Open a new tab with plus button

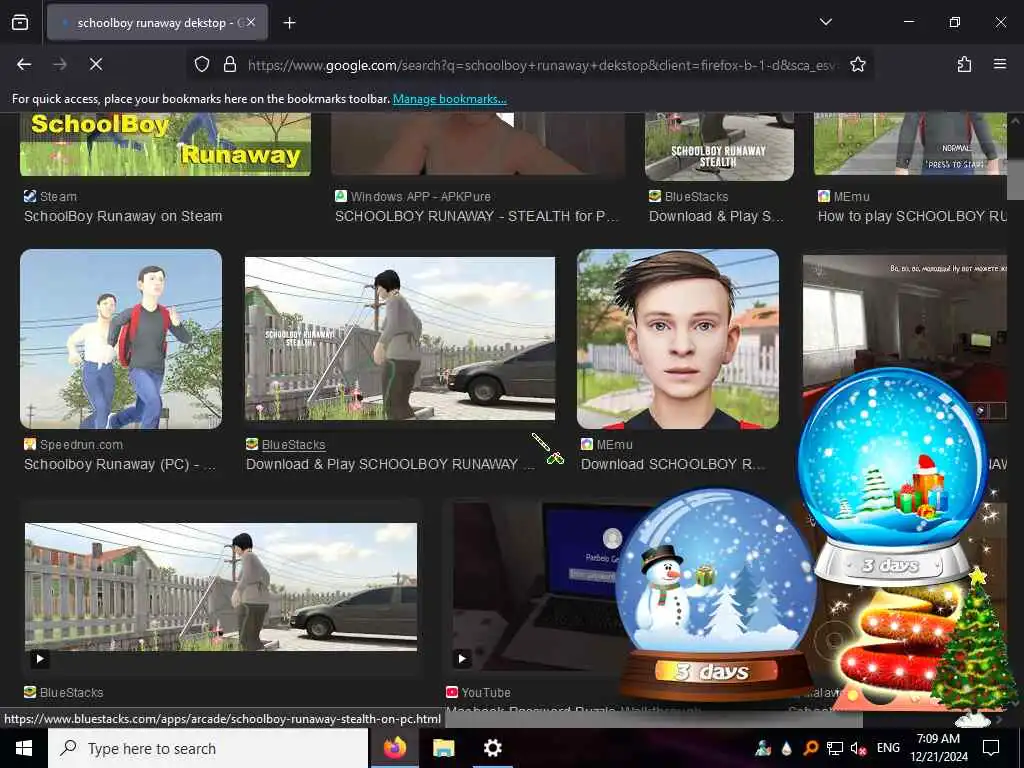(289, 23)
